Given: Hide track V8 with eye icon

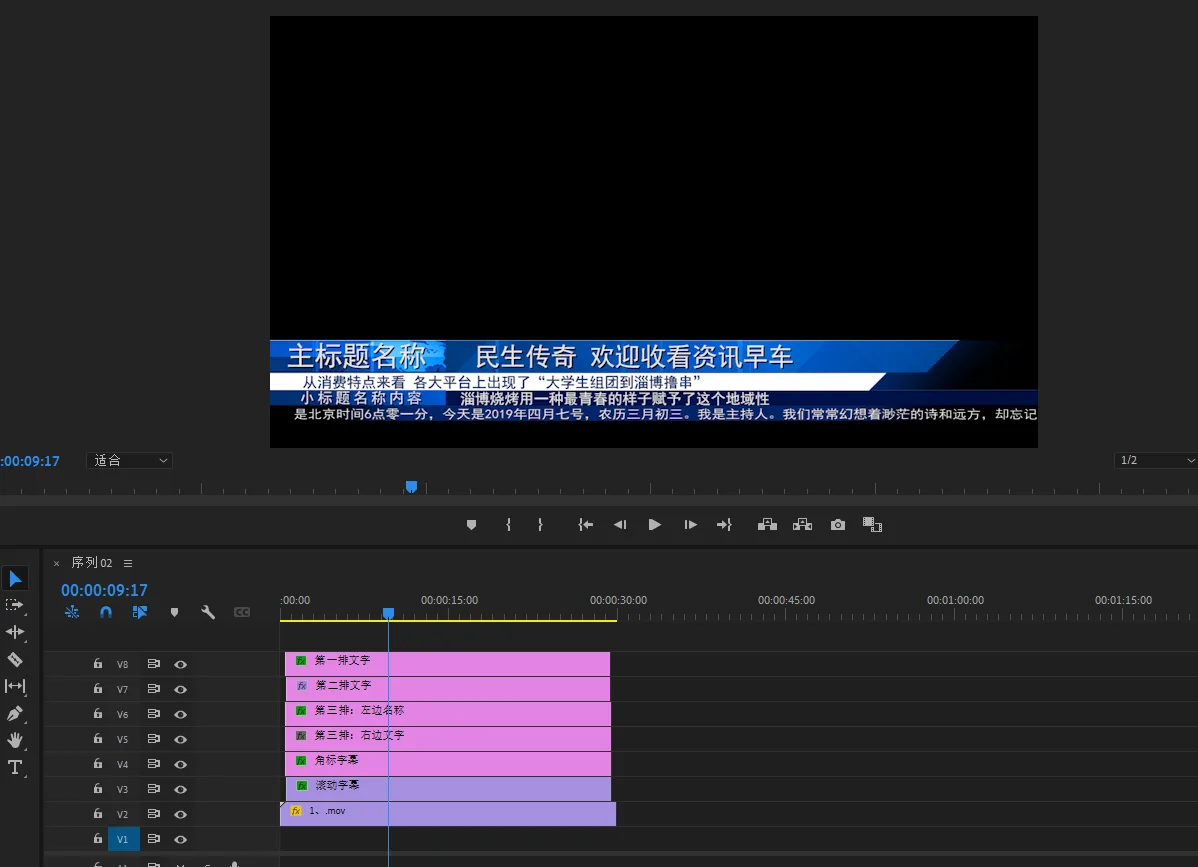Looking at the screenshot, I should coord(181,664).
